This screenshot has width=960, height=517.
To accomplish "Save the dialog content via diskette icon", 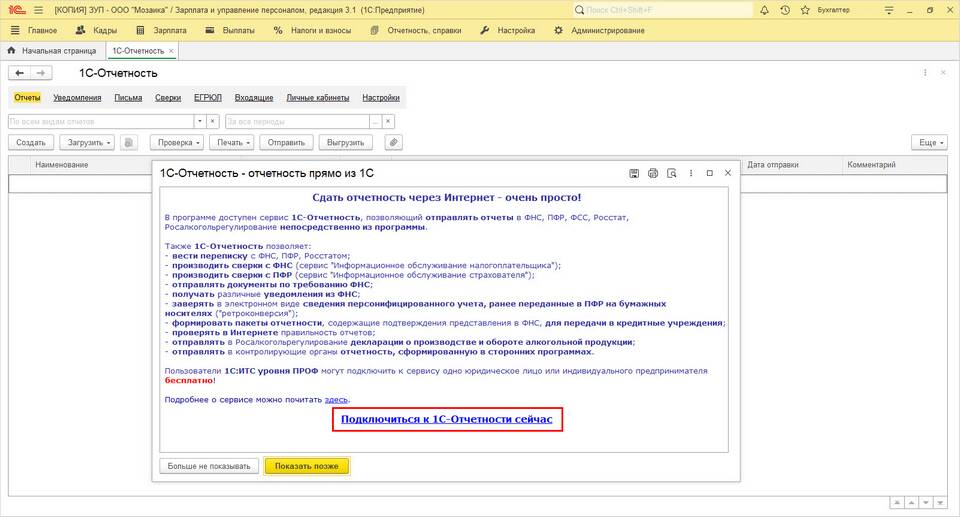I will tap(634, 173).
